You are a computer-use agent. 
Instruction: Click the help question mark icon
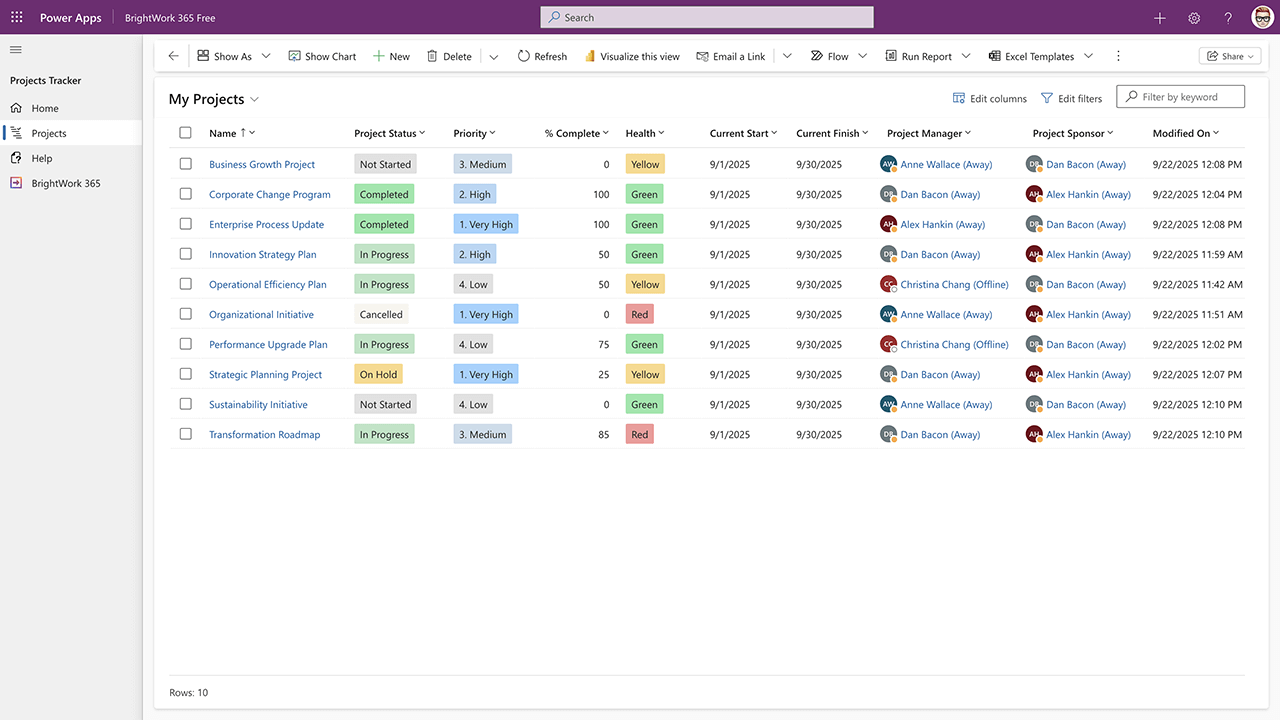point(1228,18)
